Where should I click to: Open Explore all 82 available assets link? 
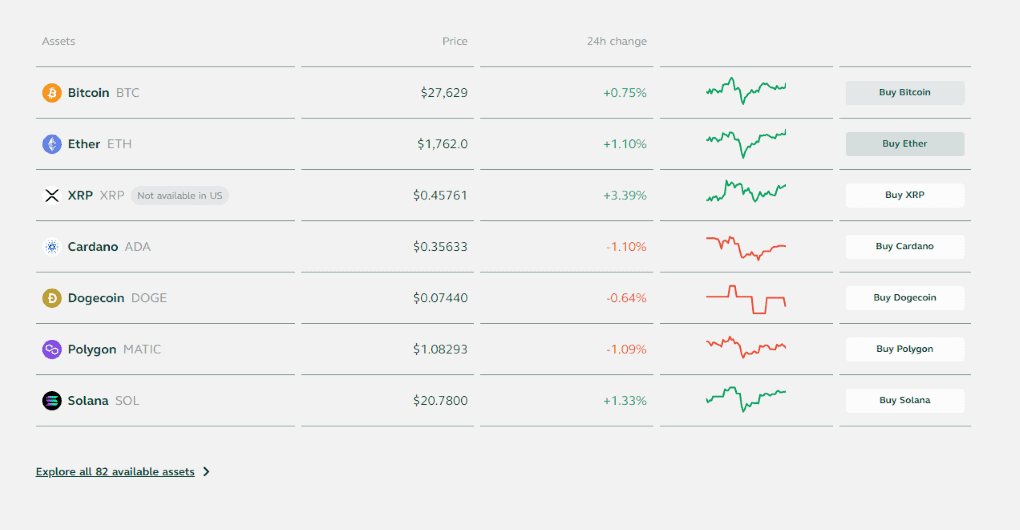[115, 471]
